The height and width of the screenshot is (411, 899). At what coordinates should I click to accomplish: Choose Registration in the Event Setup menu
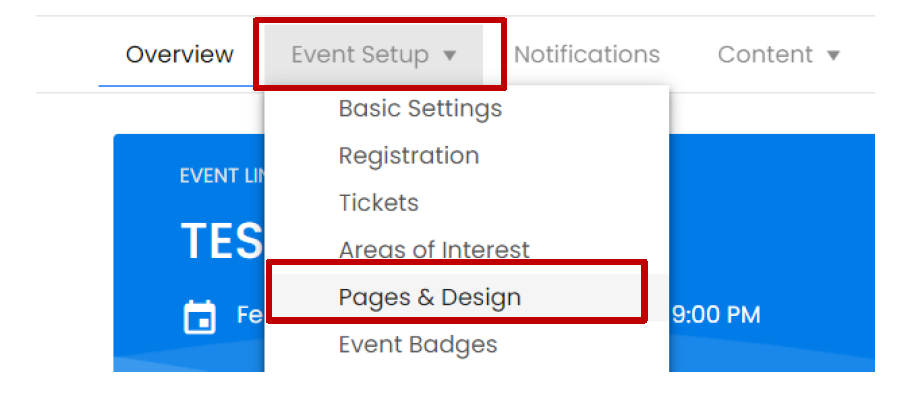[409, 156]
